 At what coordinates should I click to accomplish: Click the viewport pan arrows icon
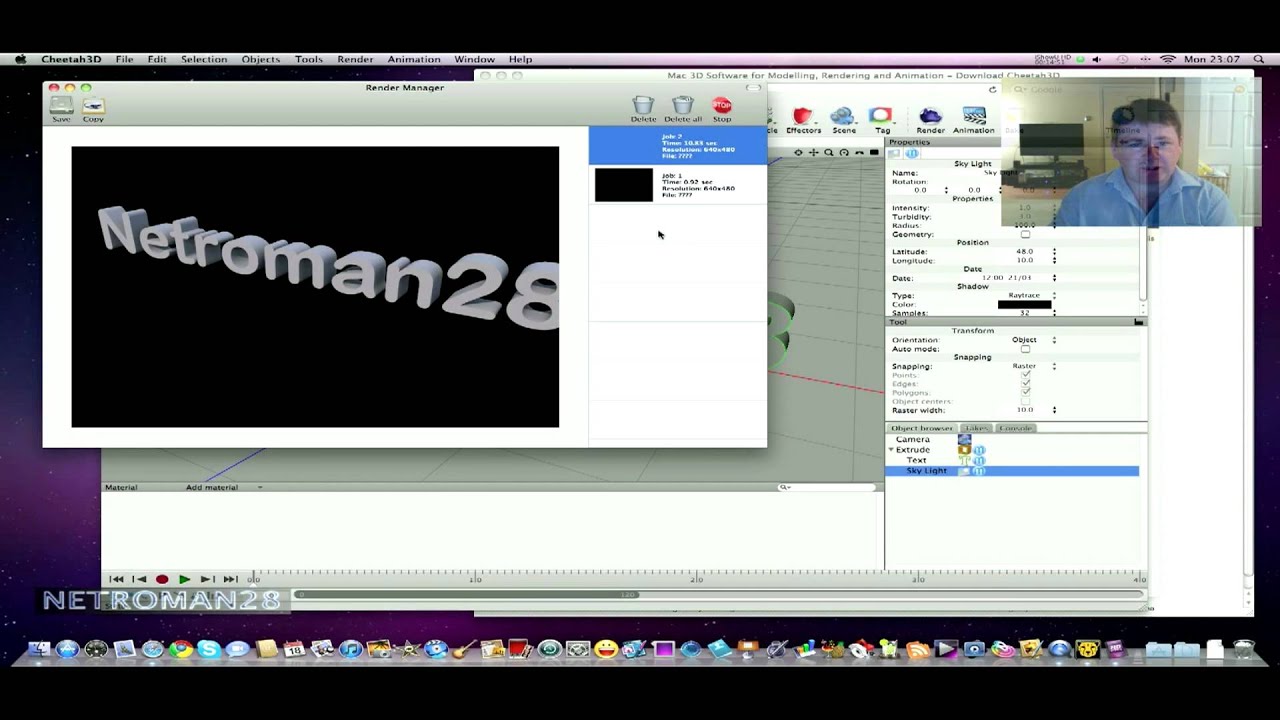[x=814, y=153]
